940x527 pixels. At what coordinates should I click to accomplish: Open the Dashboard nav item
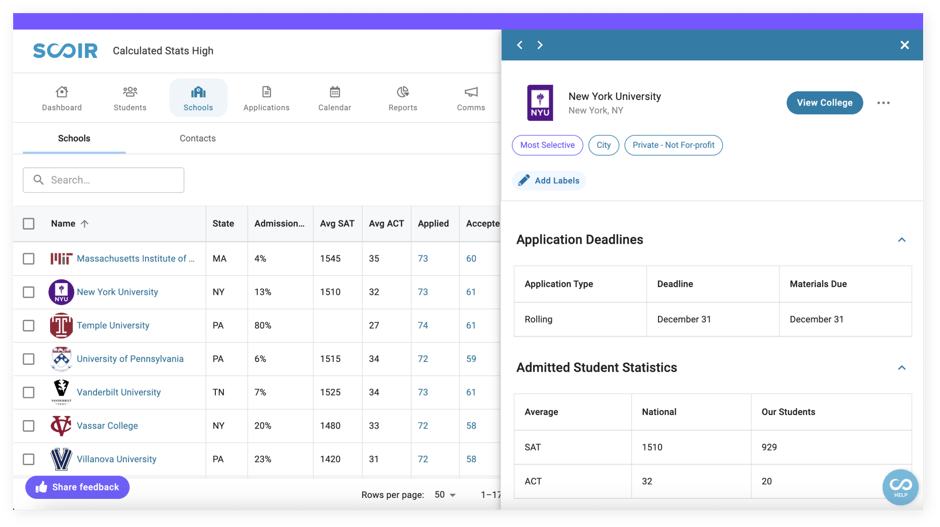coord(62,98)
